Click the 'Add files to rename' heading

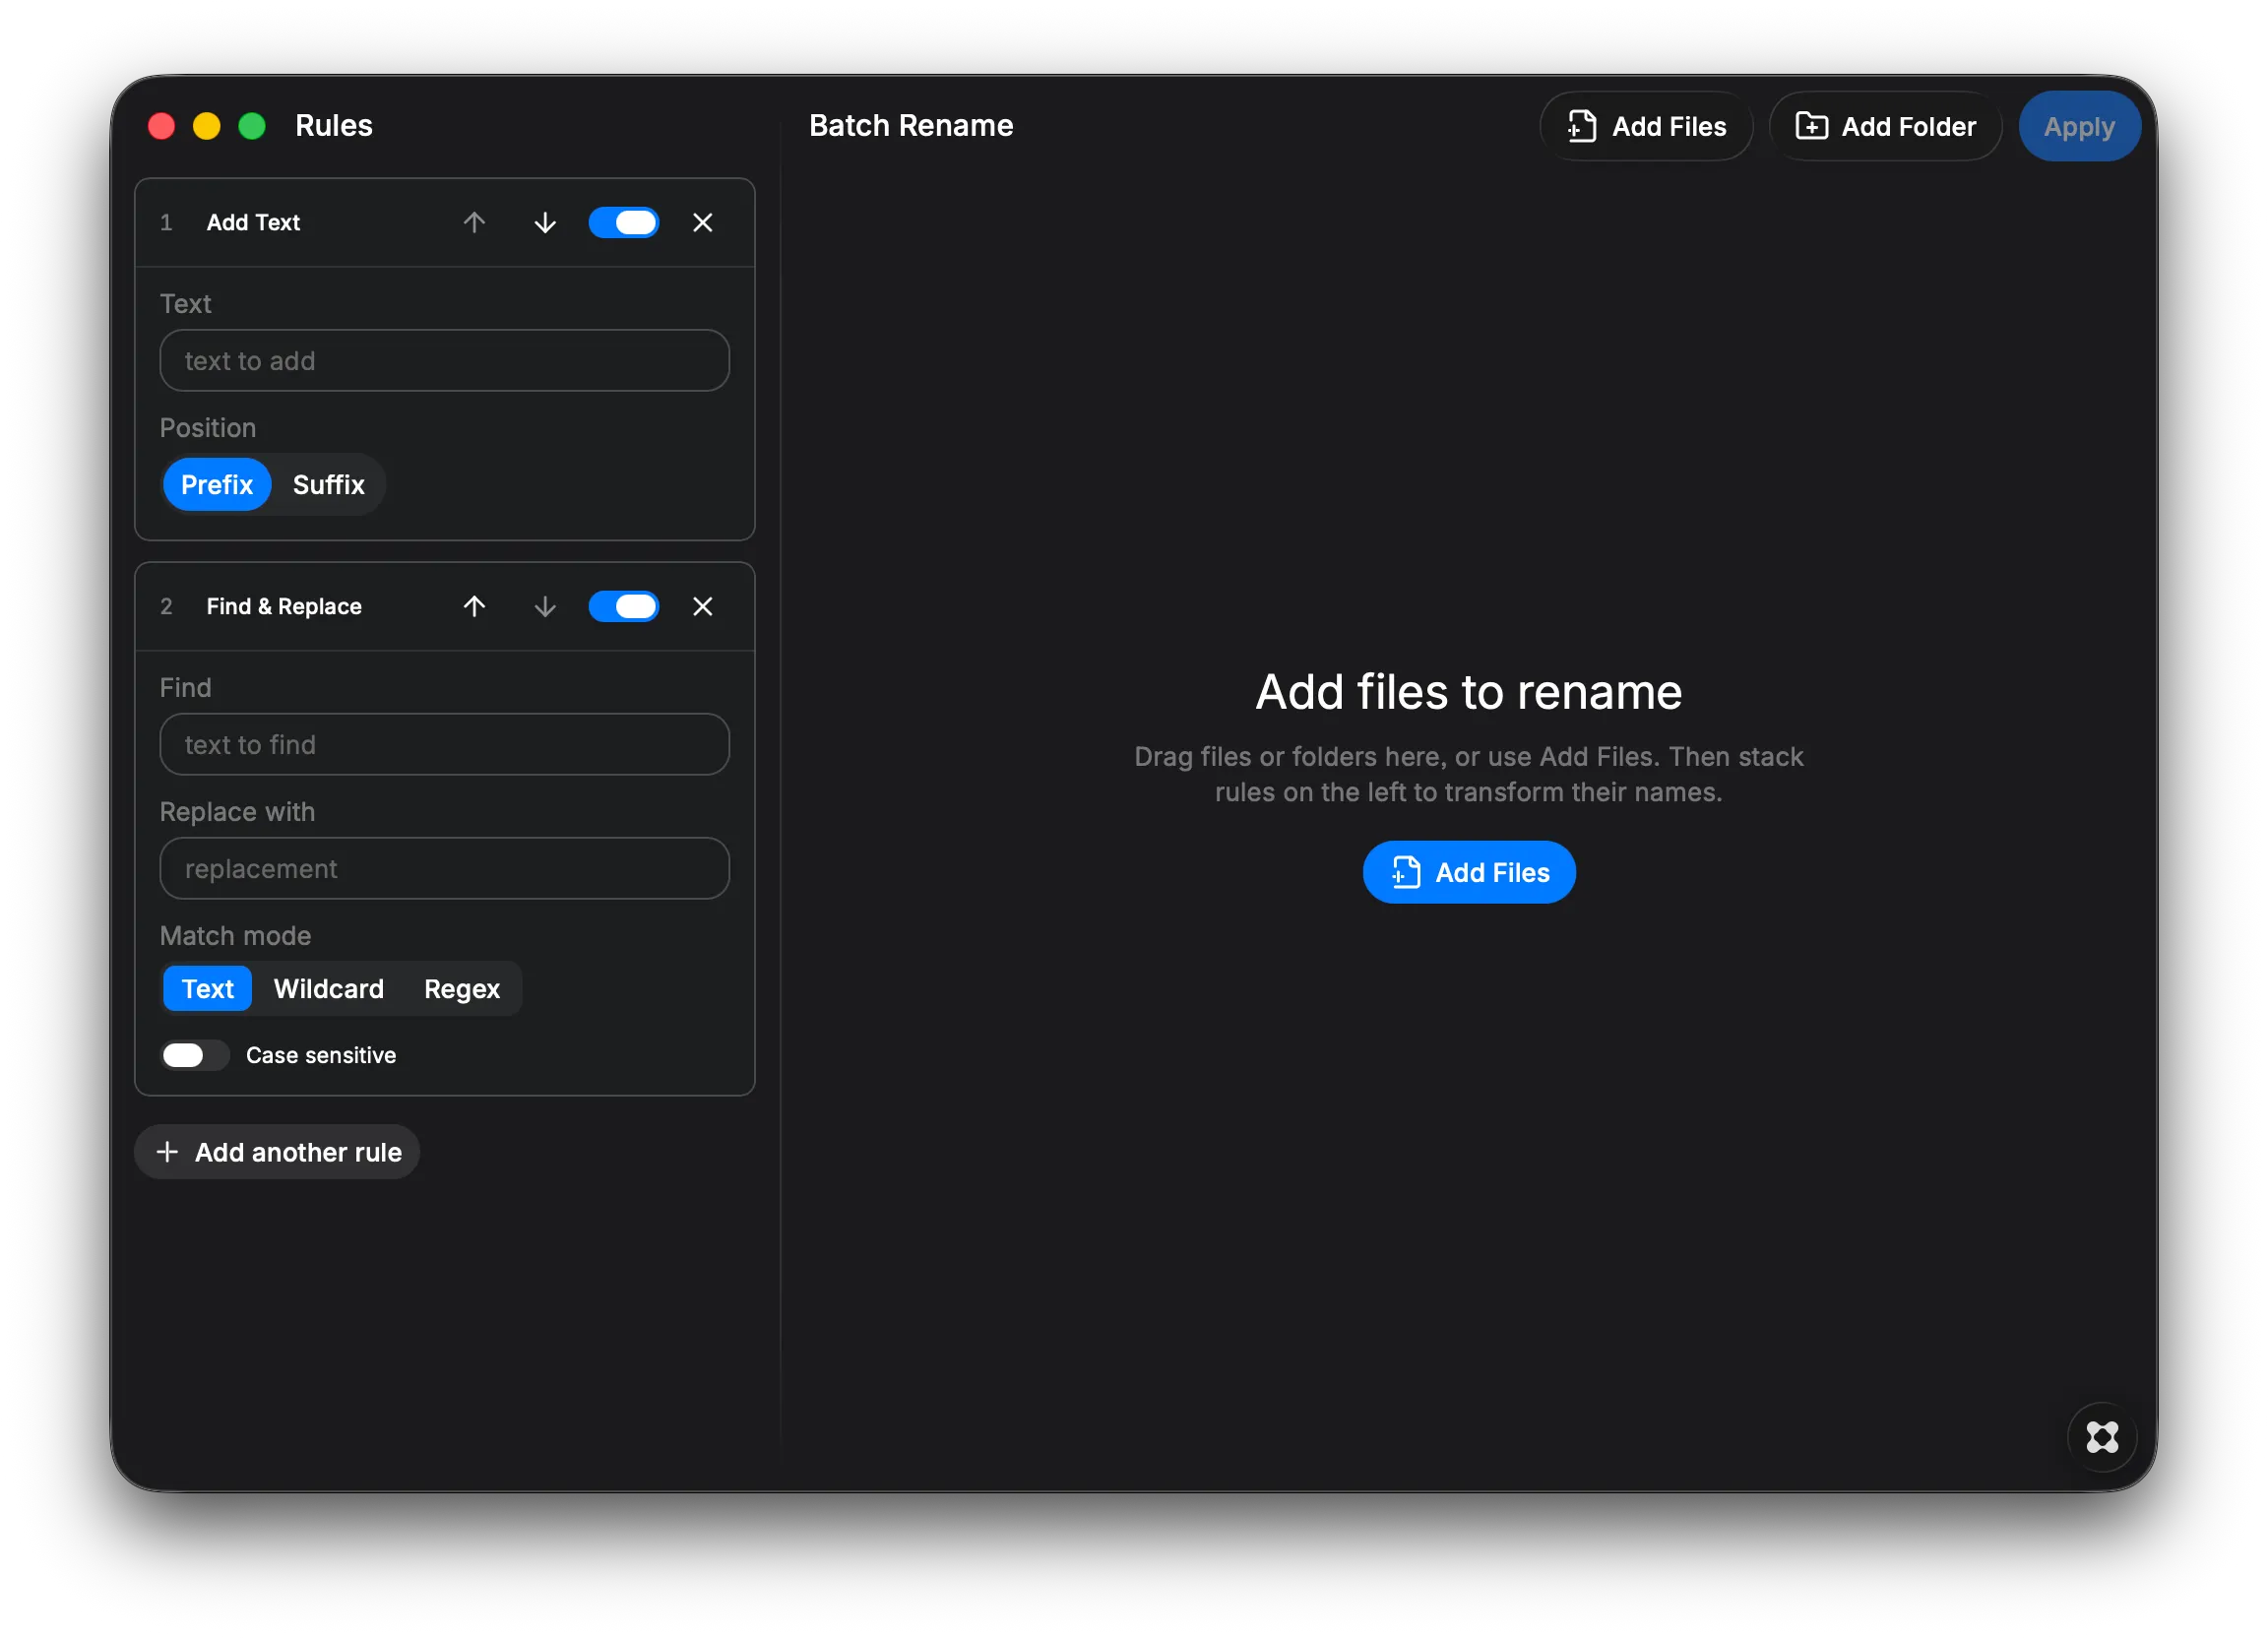tap(1469, 692)
